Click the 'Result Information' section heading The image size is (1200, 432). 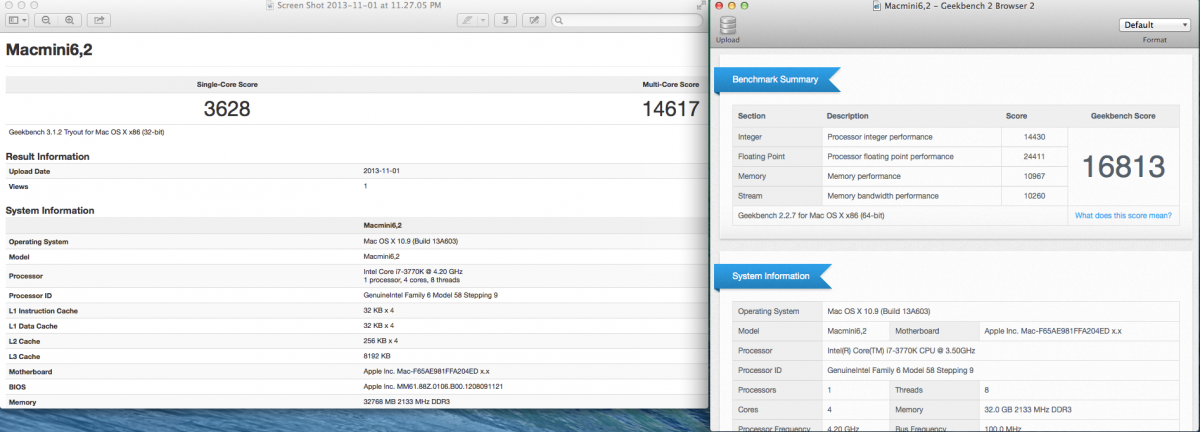48,156
